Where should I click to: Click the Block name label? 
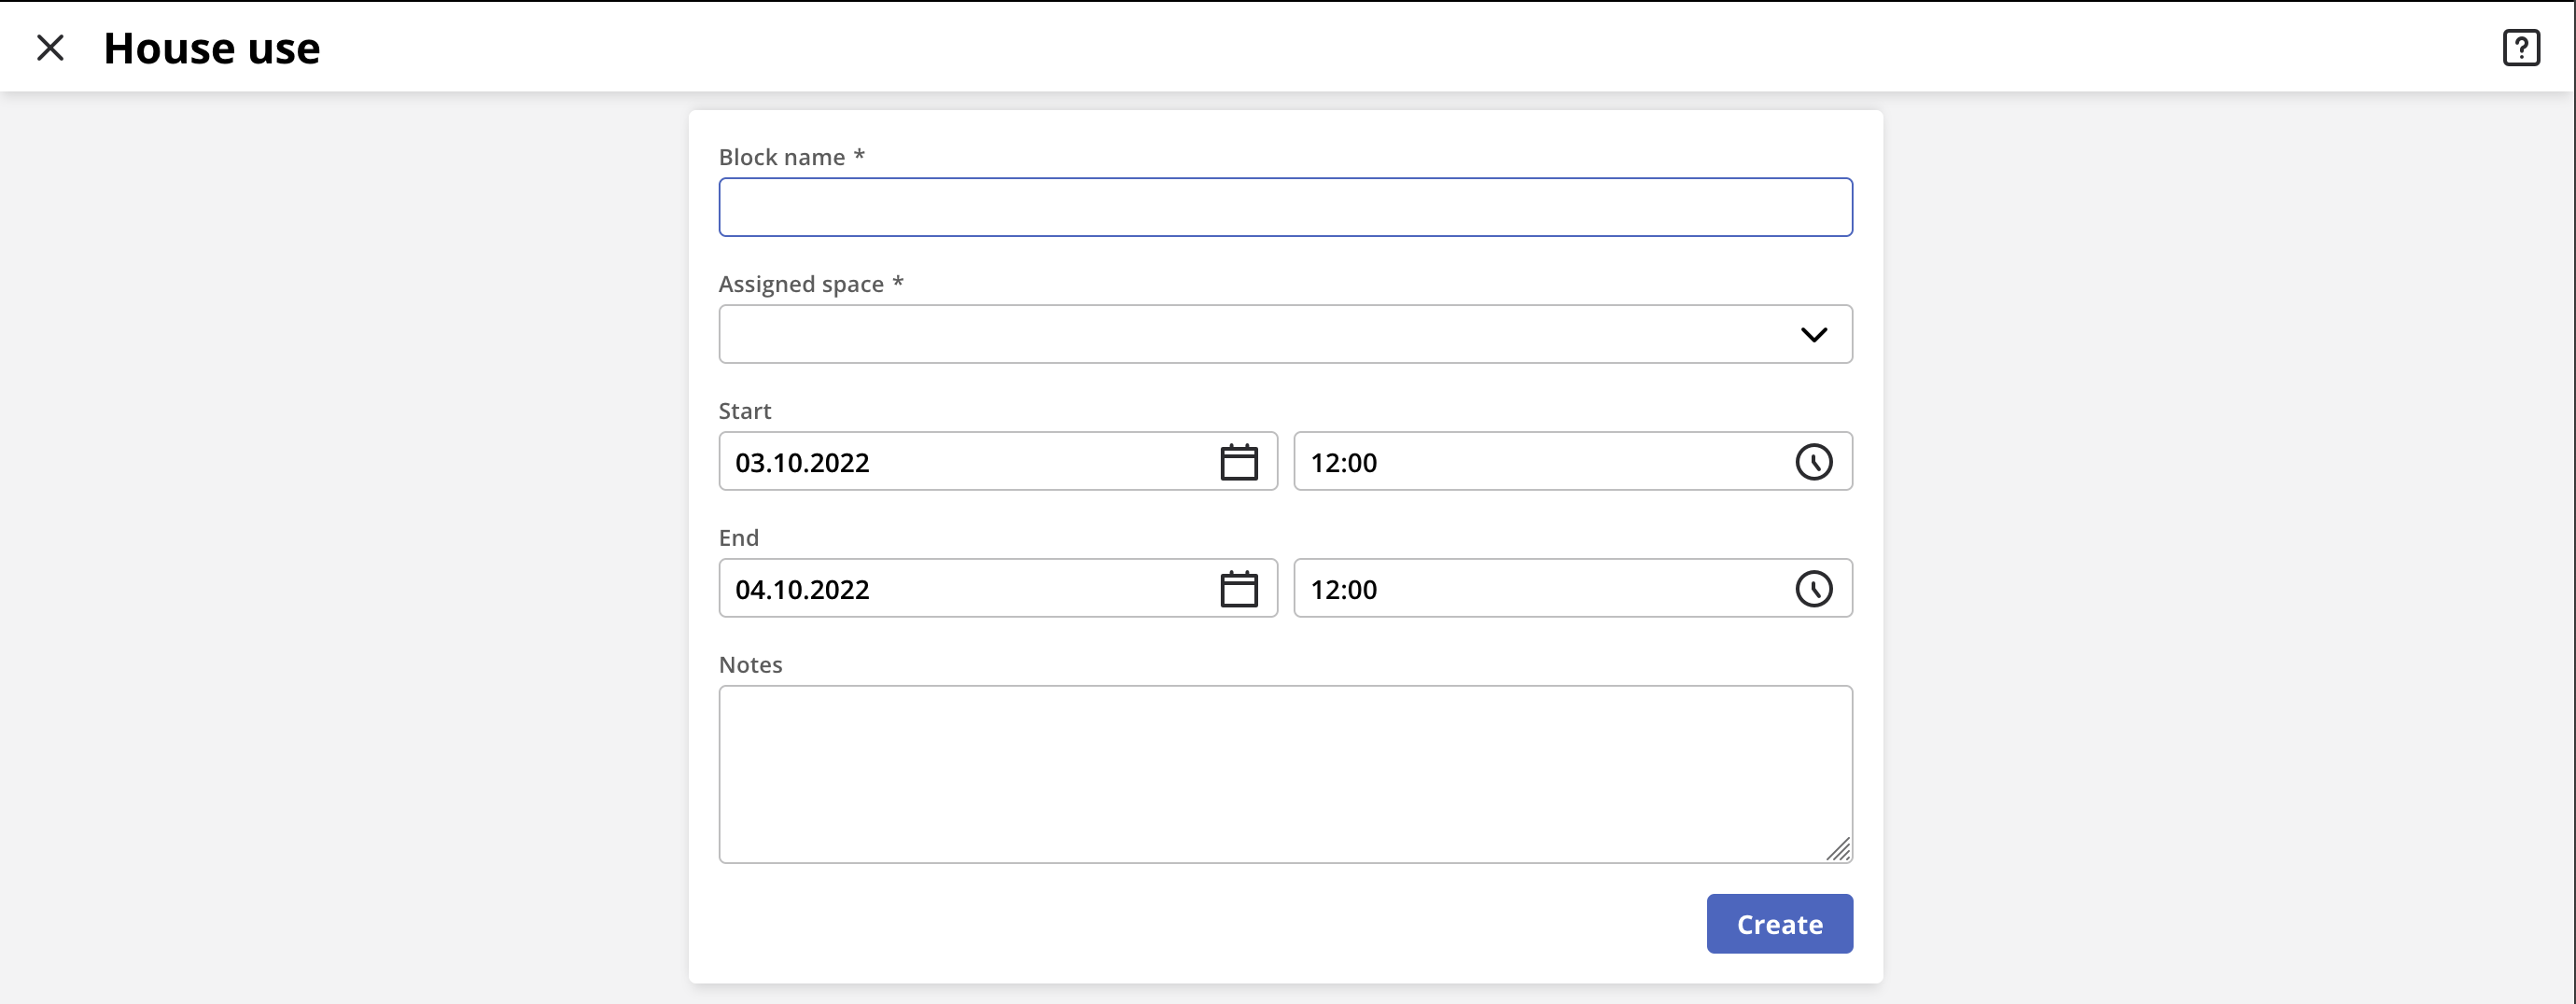(x=781, y=157)
